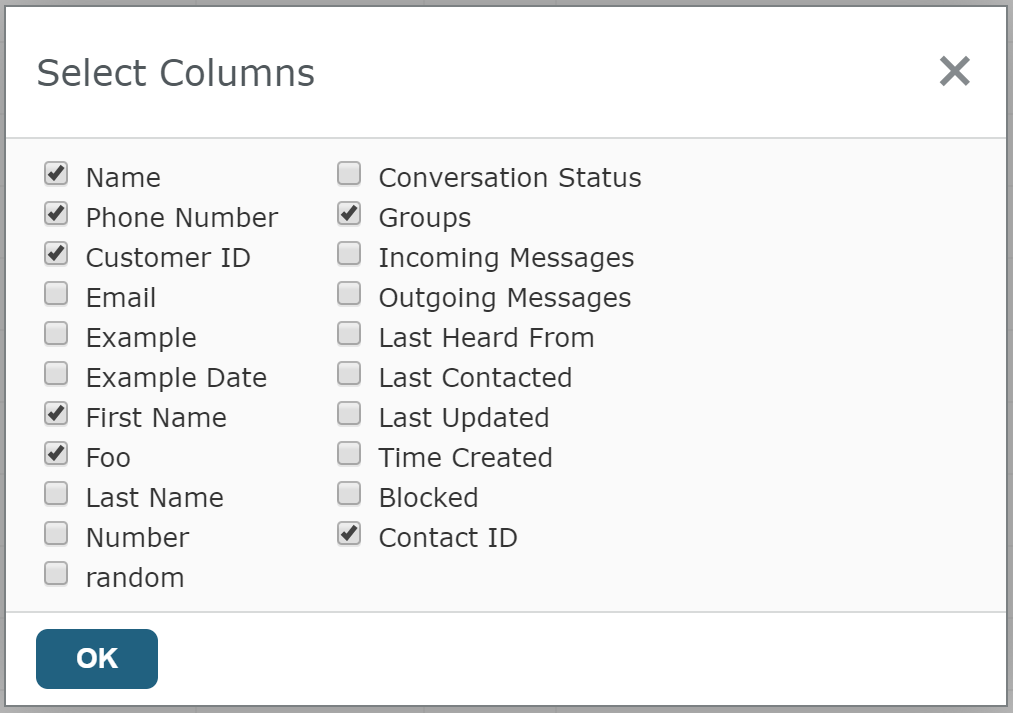1013x713 pixels.
Task: Uncheck the Contact ID checkbox
Action: [349, 534]
